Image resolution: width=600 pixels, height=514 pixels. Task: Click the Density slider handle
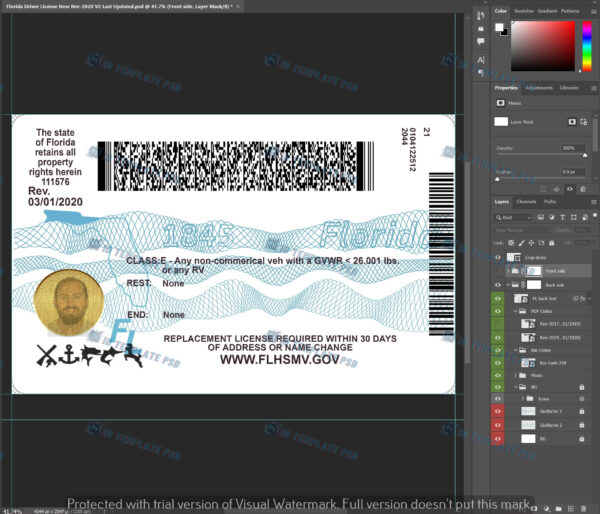click(585, 155)
